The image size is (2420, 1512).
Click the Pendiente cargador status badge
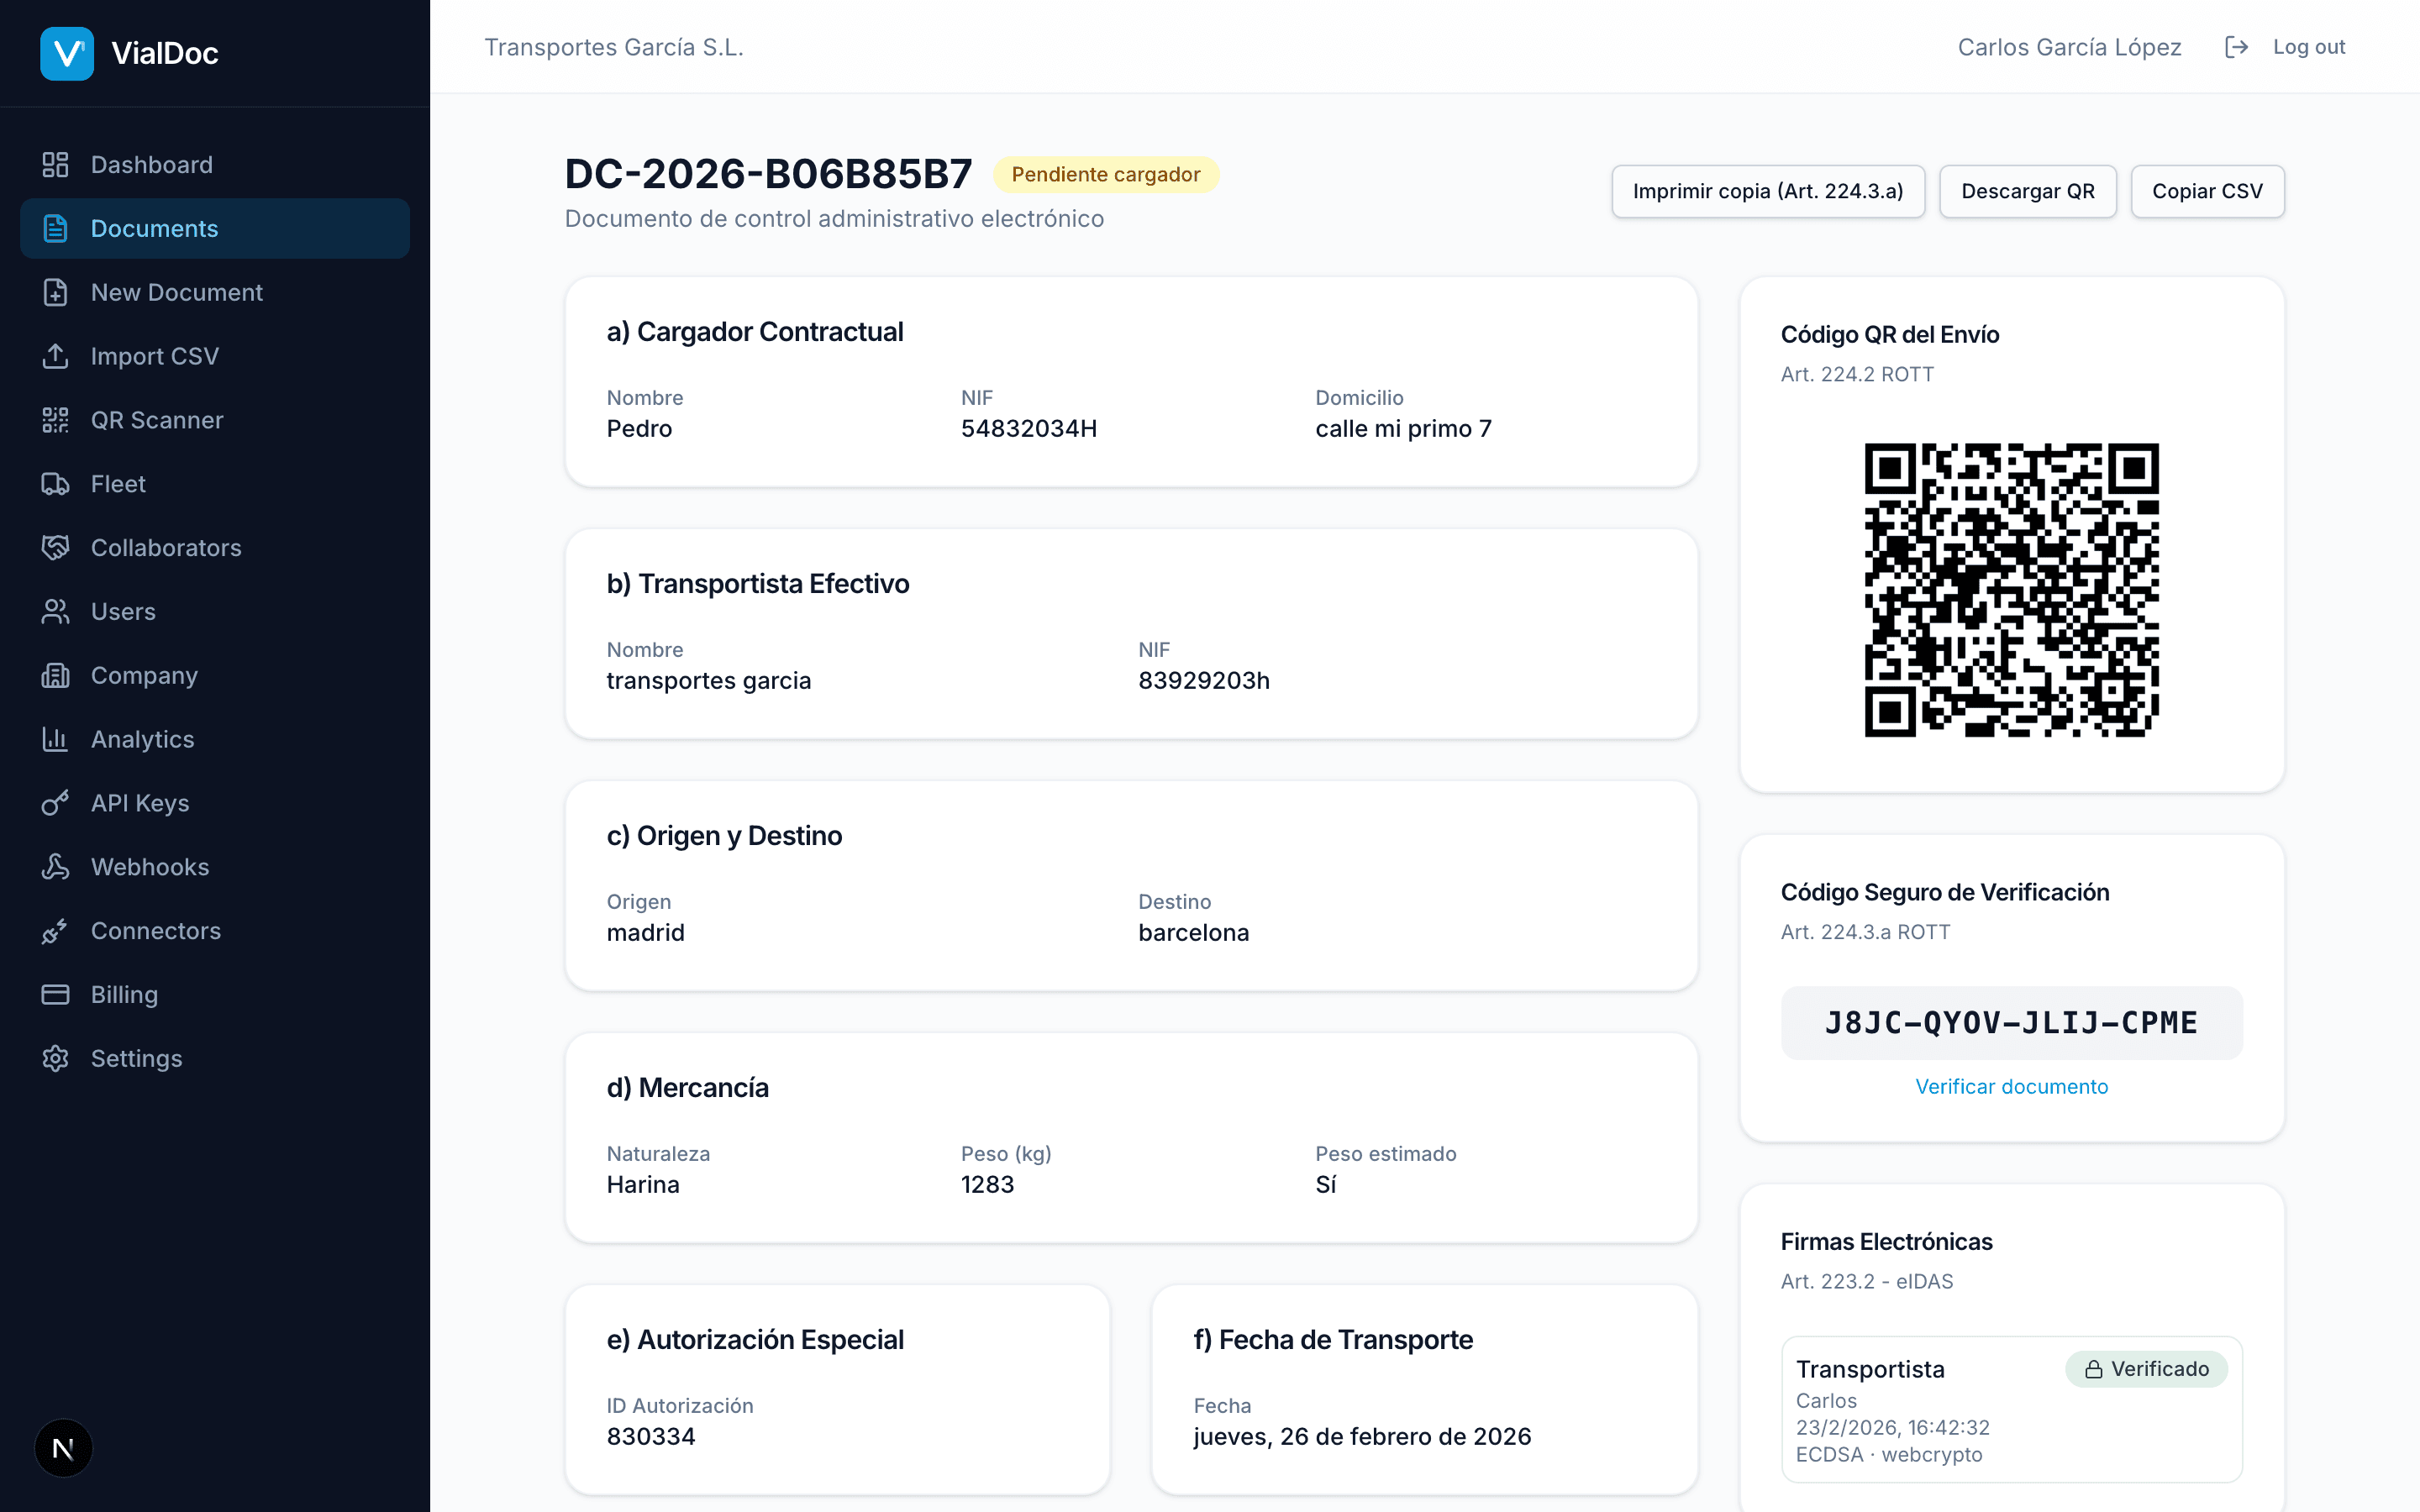click(x=1106, y=173)
